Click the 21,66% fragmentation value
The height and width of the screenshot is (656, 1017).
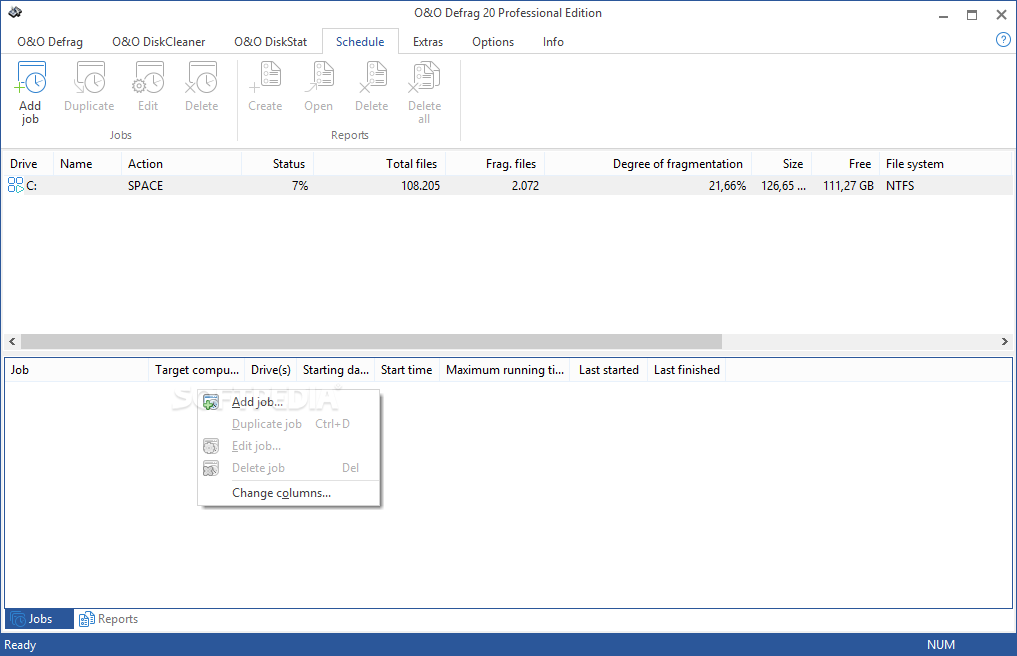[x=727, y=186]
